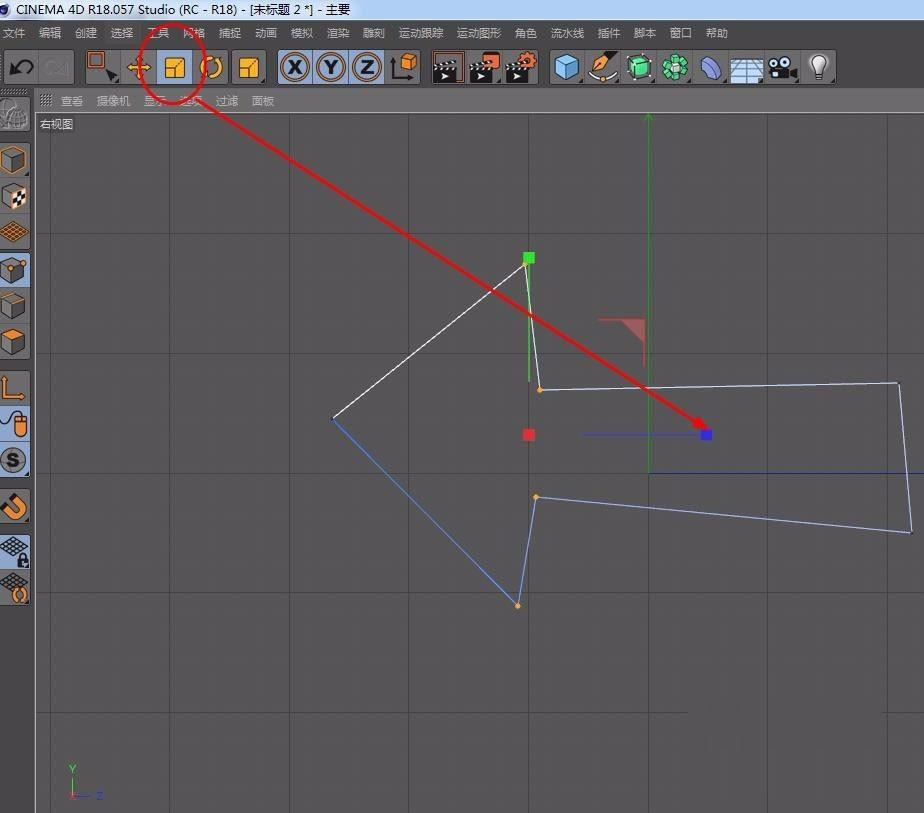Open the 摄像机 viewport menu

[112, 100]
